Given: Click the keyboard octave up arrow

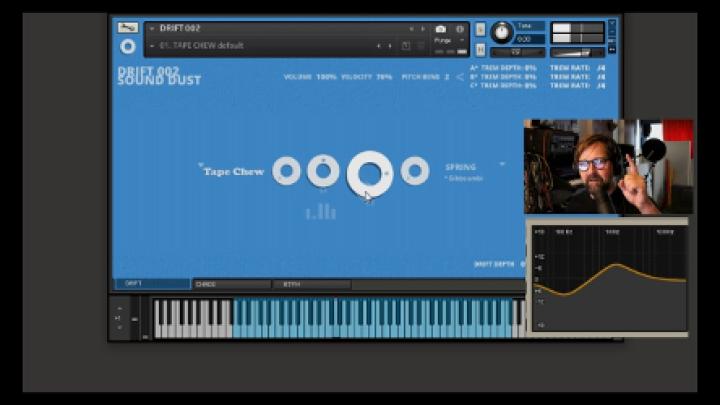Looking at the screenshot, I should click(119, 309).
